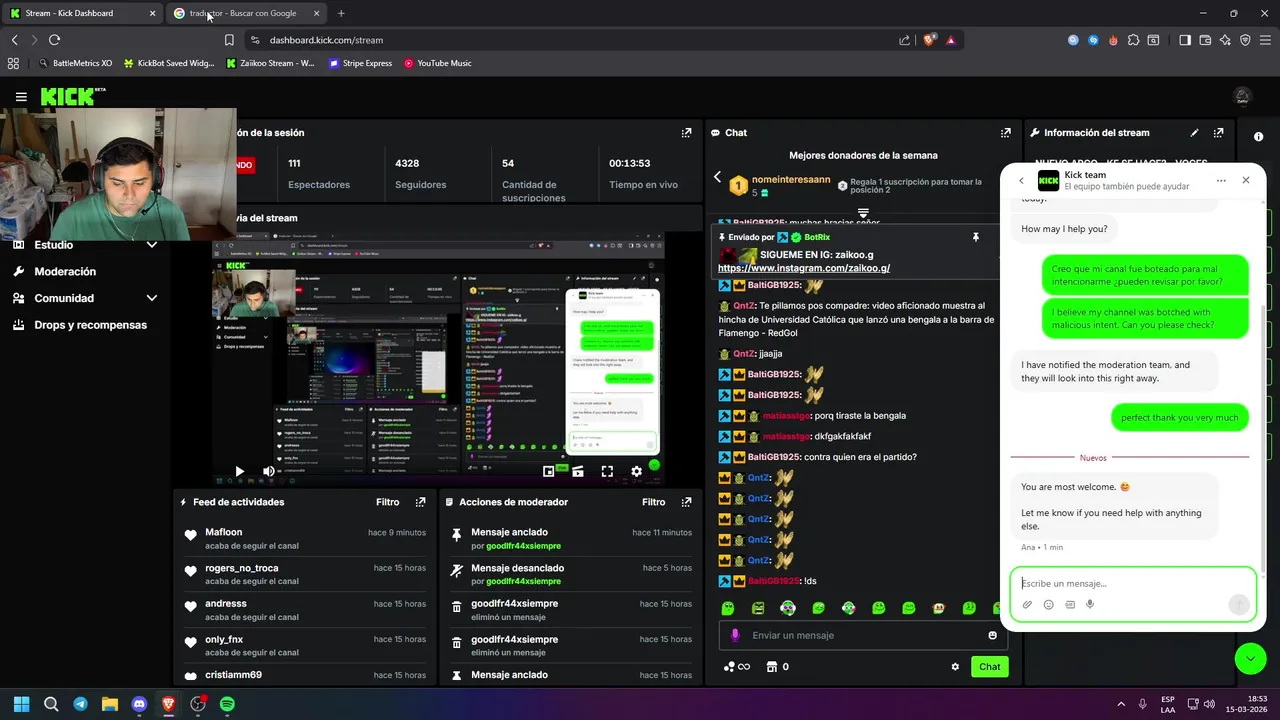Open BattleMetrics XO bookmark
1280x720 pixels.
coord(74,63)
